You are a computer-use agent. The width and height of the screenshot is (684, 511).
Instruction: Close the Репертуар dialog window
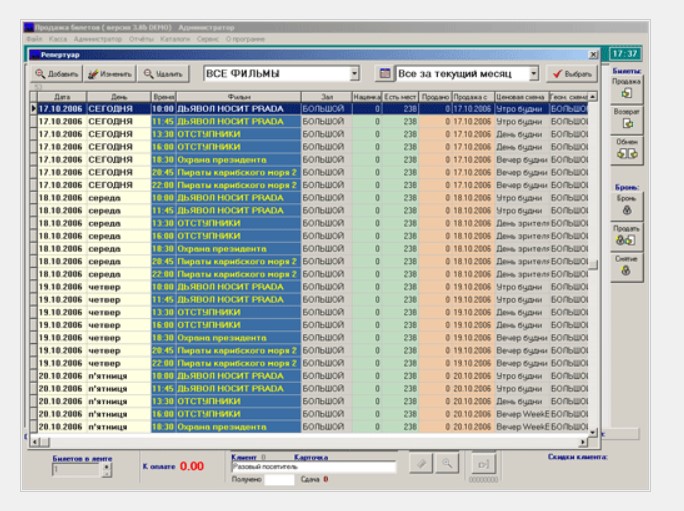[x=593, y=55]
